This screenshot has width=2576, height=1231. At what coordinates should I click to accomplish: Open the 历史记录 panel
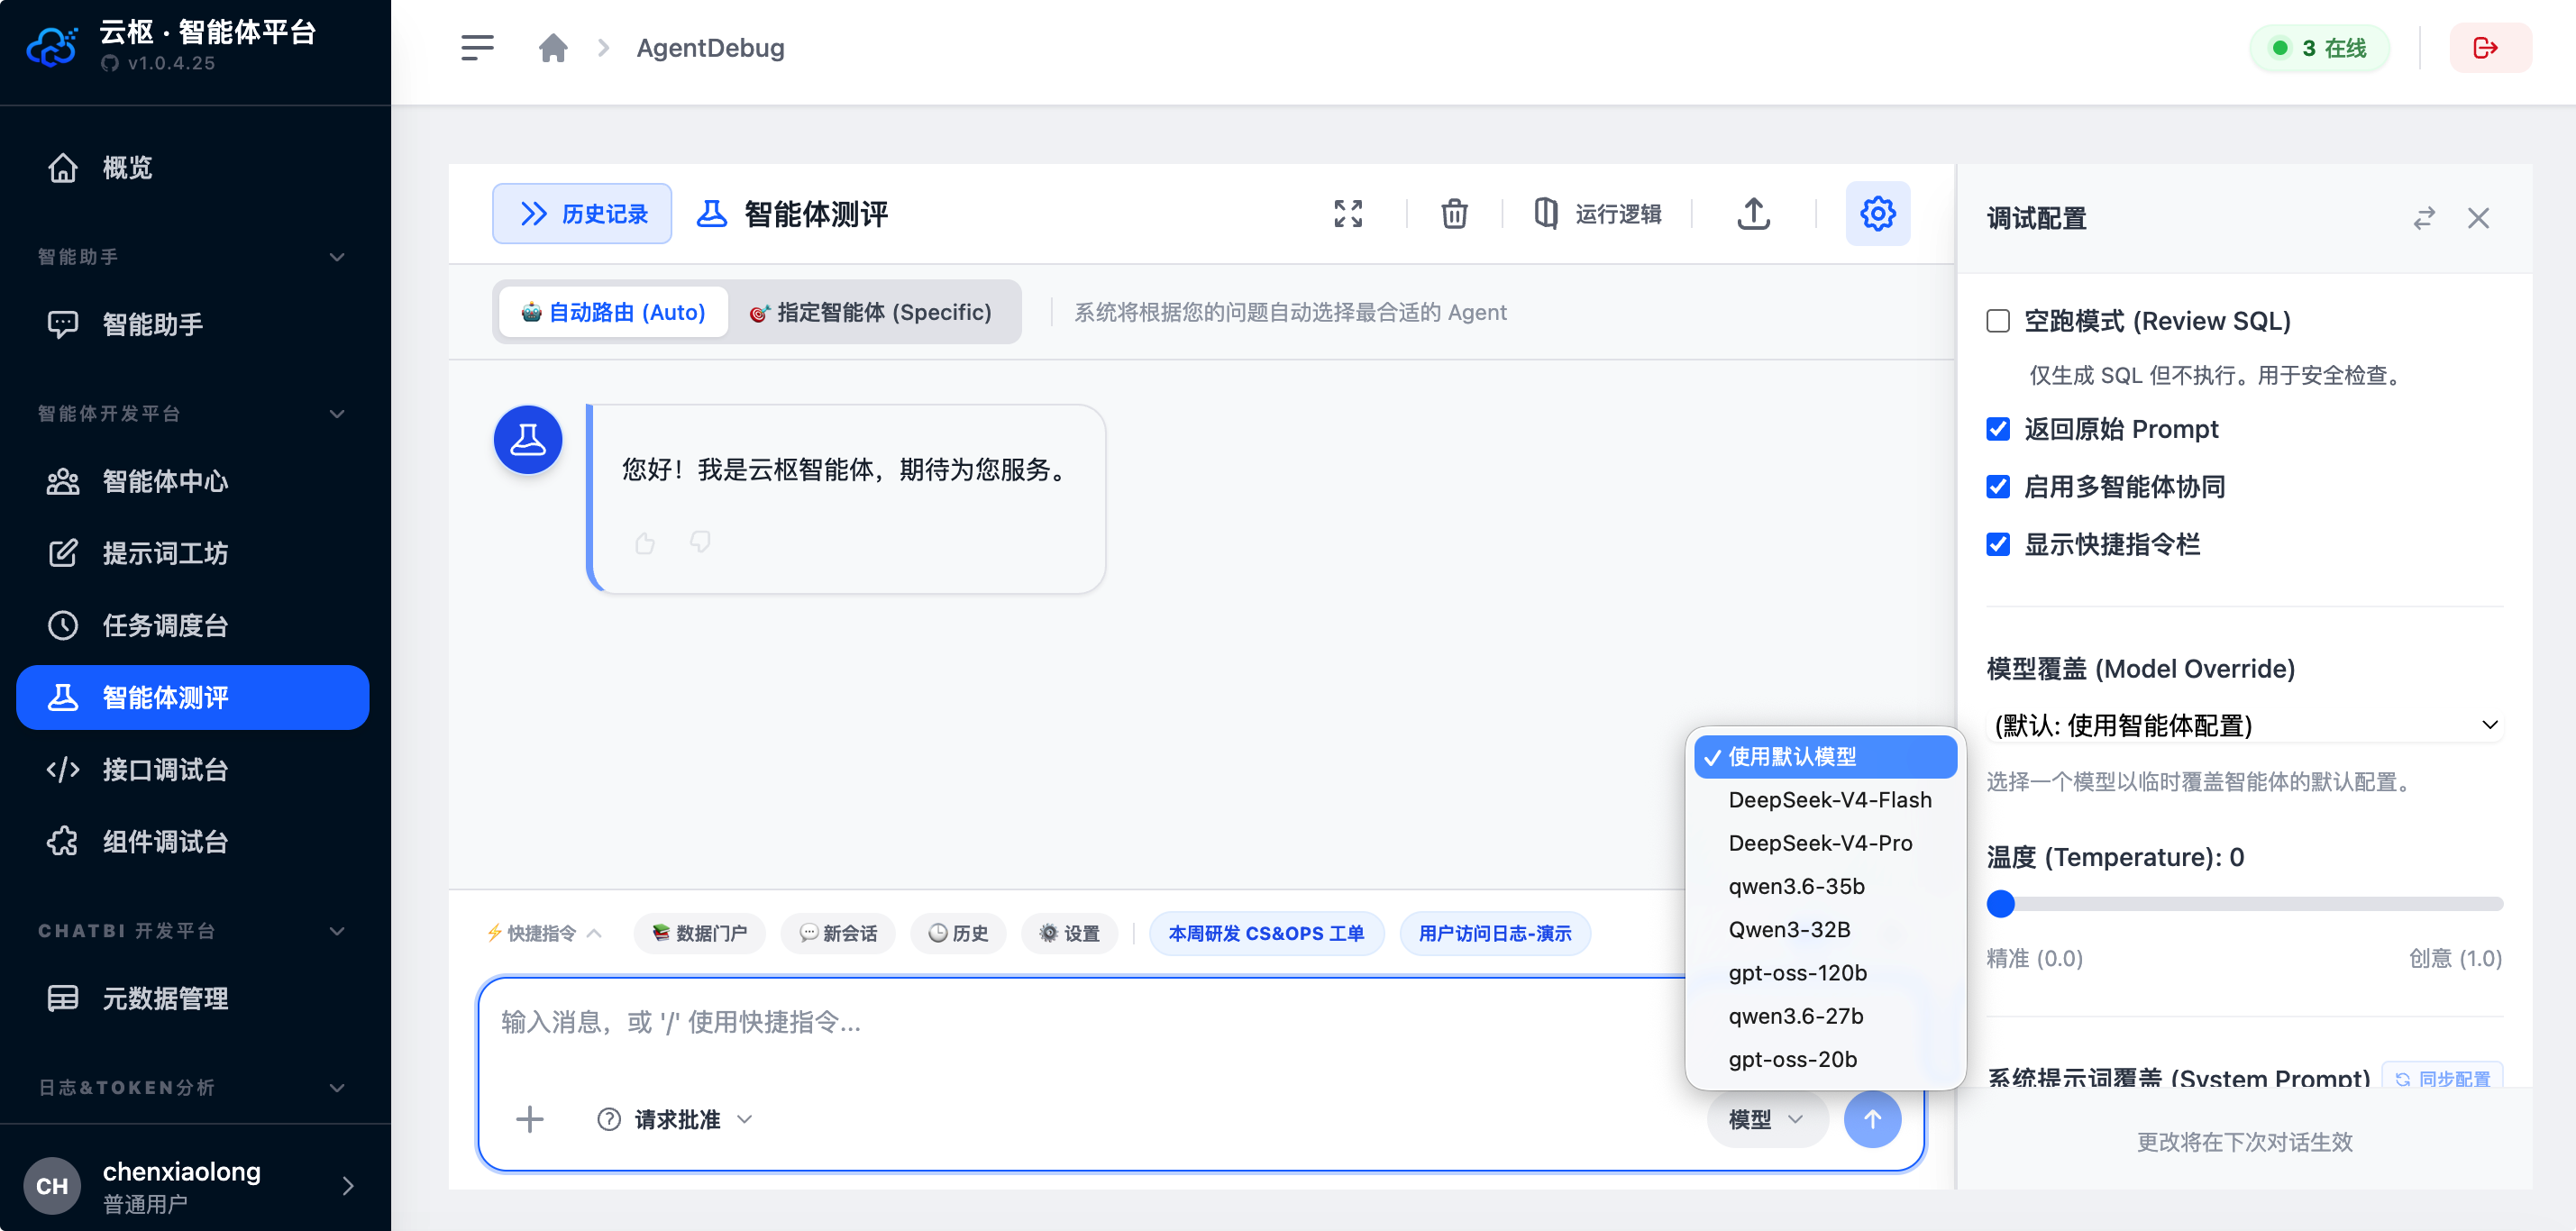pyautogui.click(x=582, y=213)
